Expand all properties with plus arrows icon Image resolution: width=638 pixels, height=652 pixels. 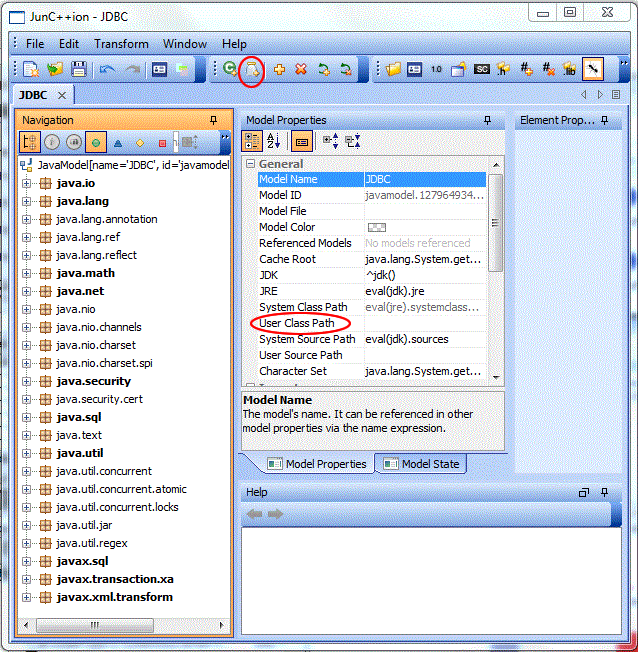point(331,141)
